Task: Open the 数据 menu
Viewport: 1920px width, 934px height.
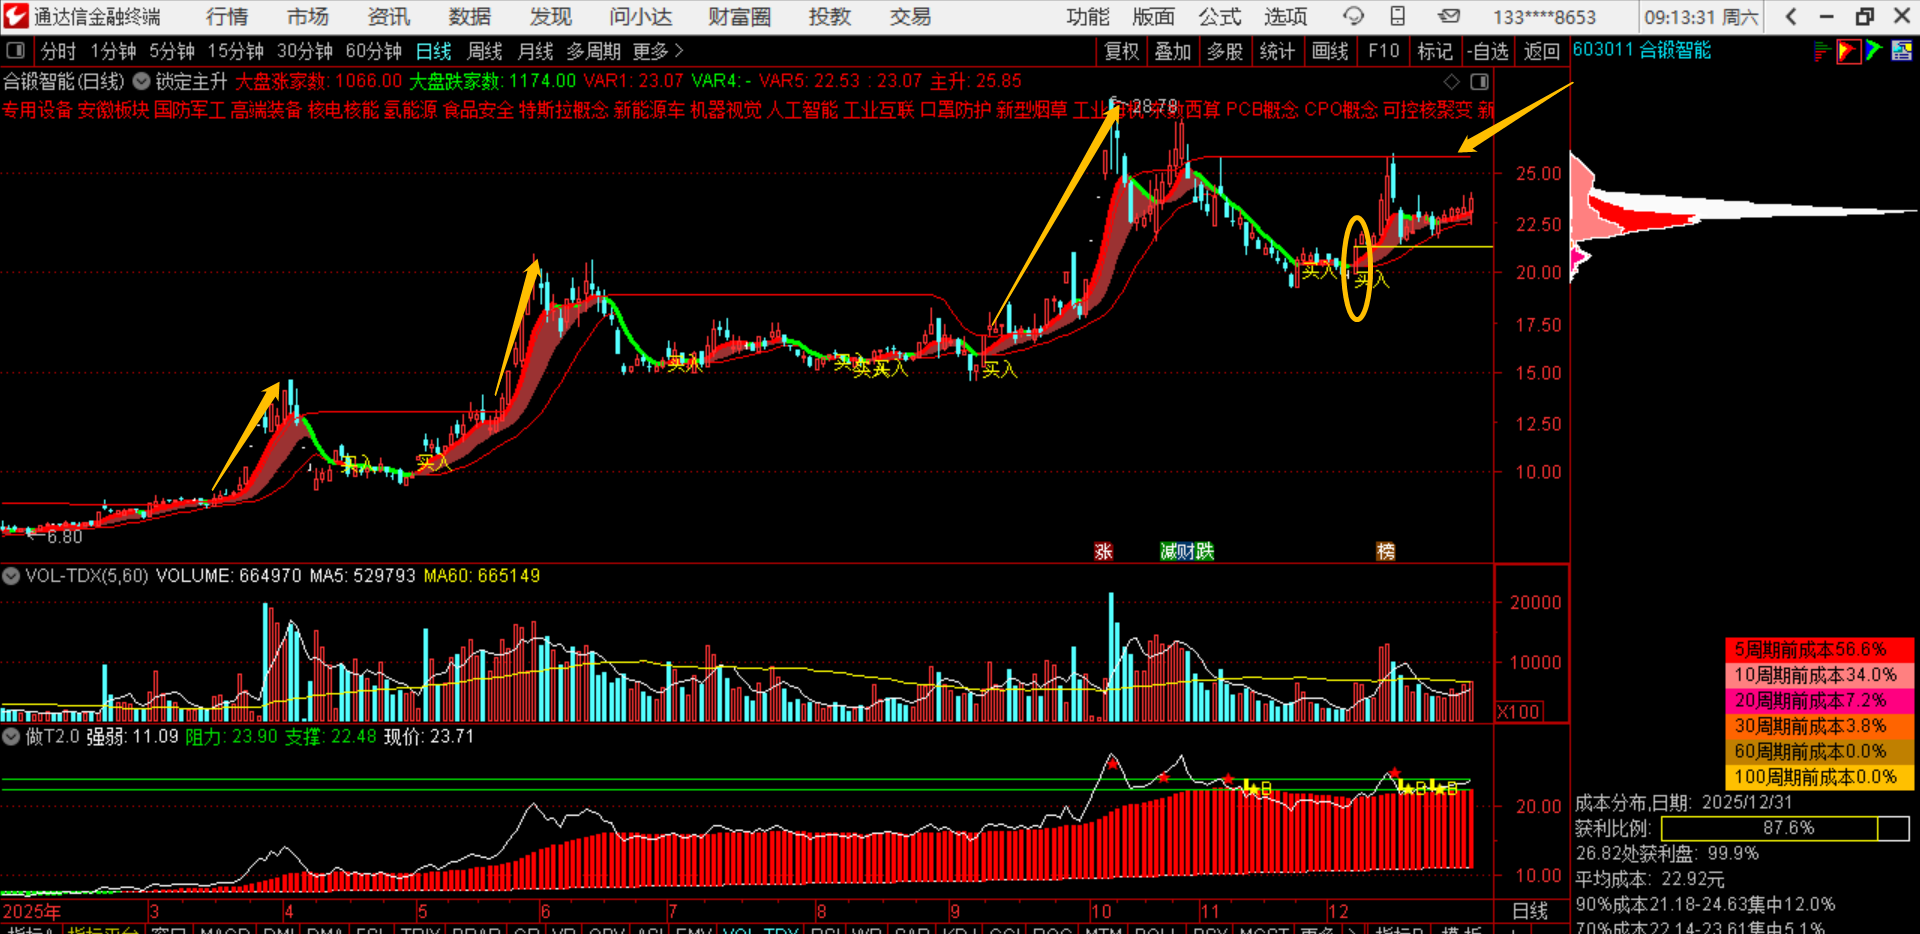Action: click(x=470, y=16)
